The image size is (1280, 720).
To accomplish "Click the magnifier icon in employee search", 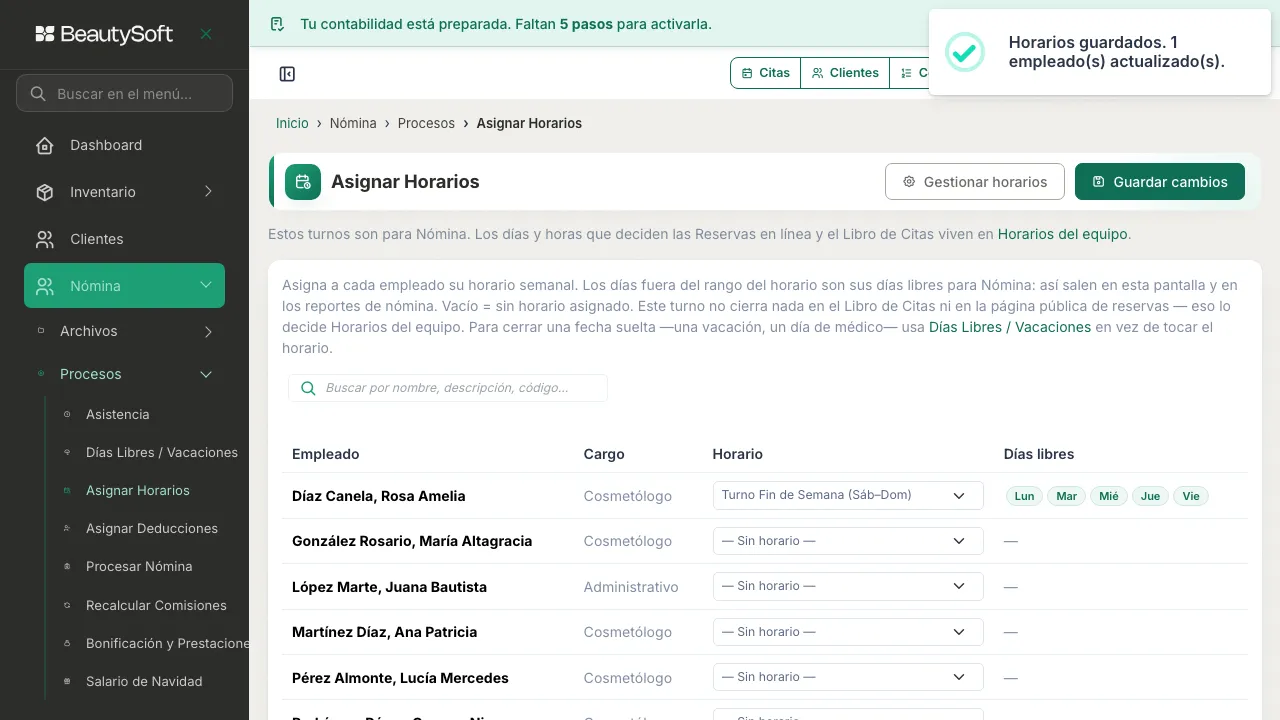I will click(308, 388).
